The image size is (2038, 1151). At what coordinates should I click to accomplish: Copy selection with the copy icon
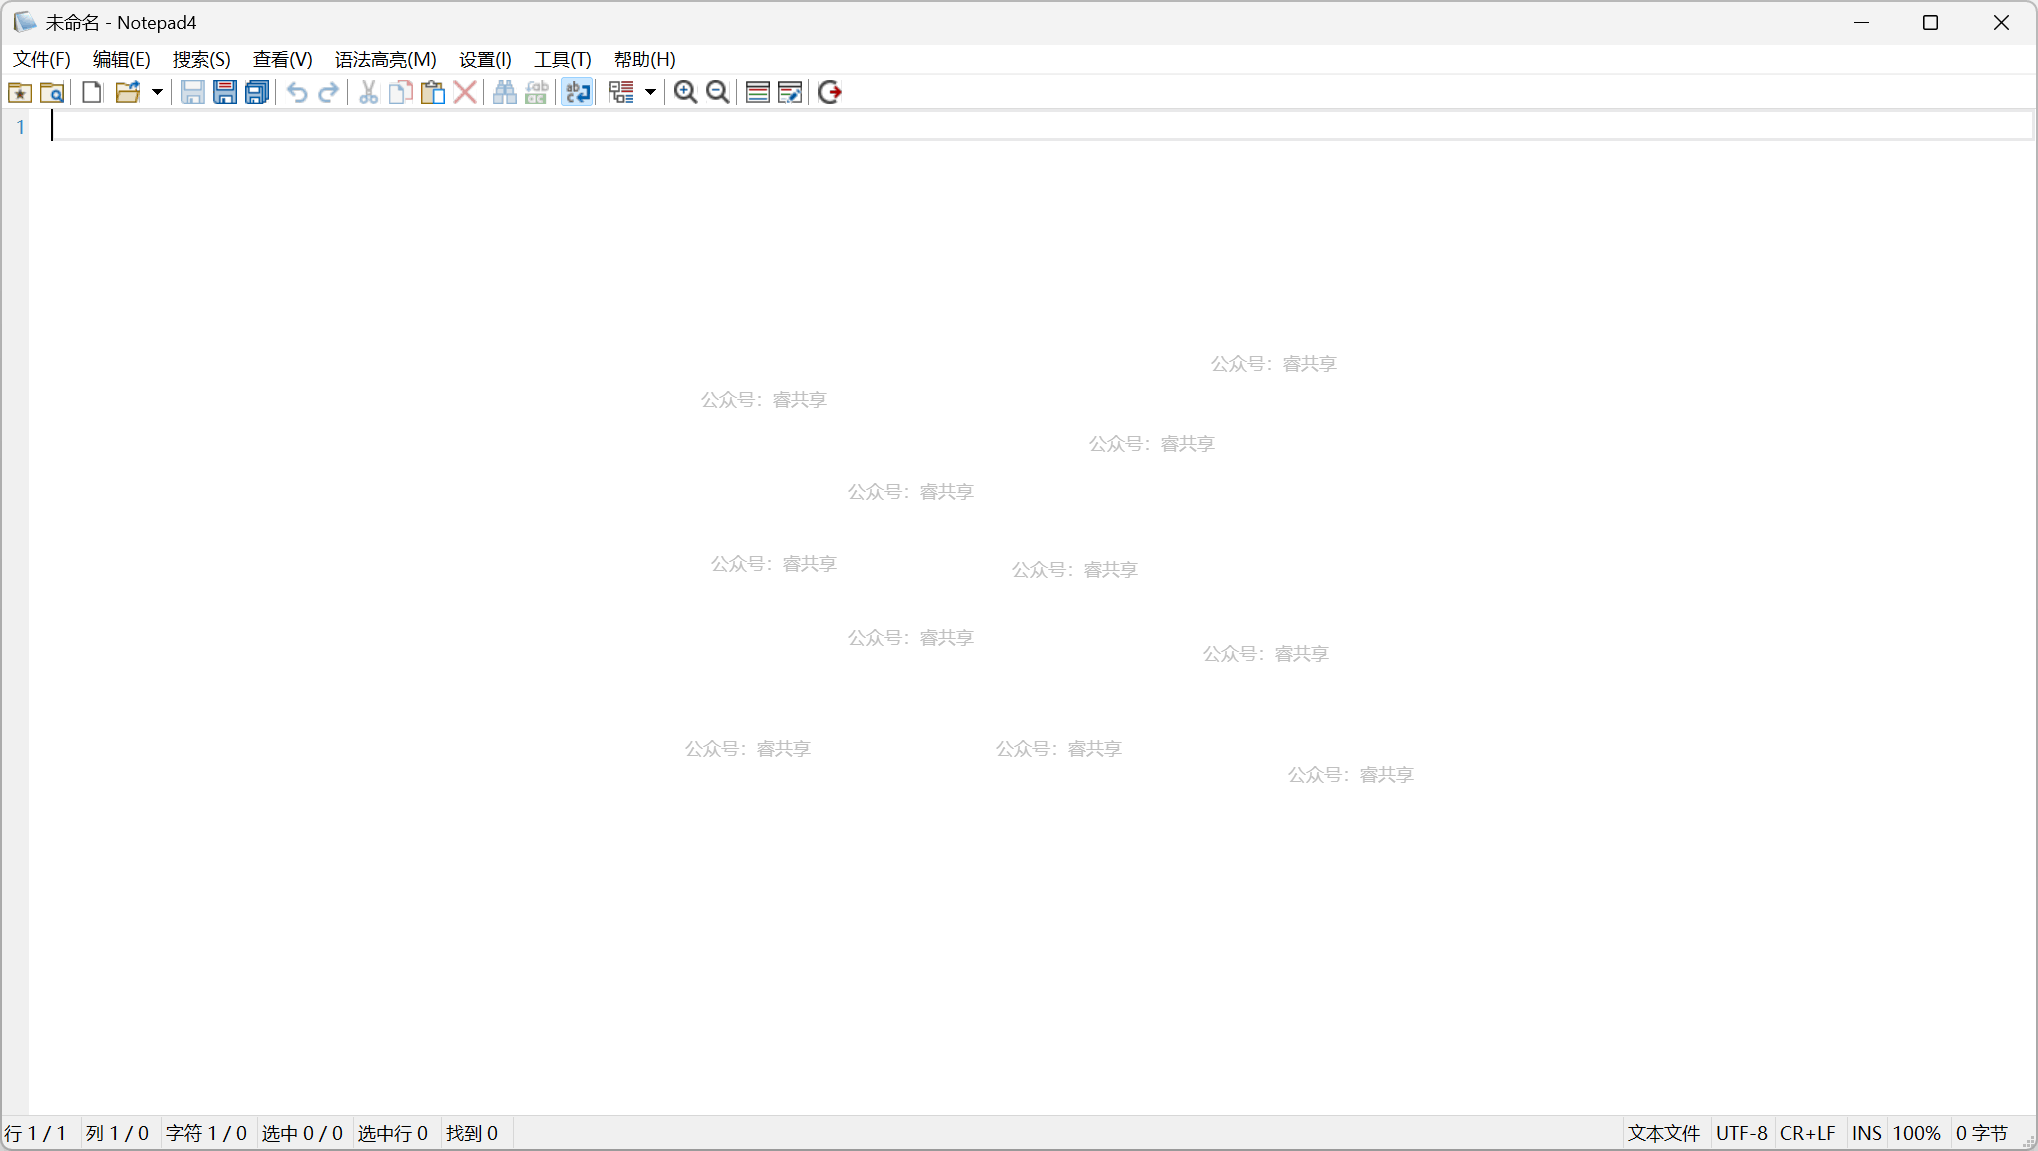(x=401, y=93)
